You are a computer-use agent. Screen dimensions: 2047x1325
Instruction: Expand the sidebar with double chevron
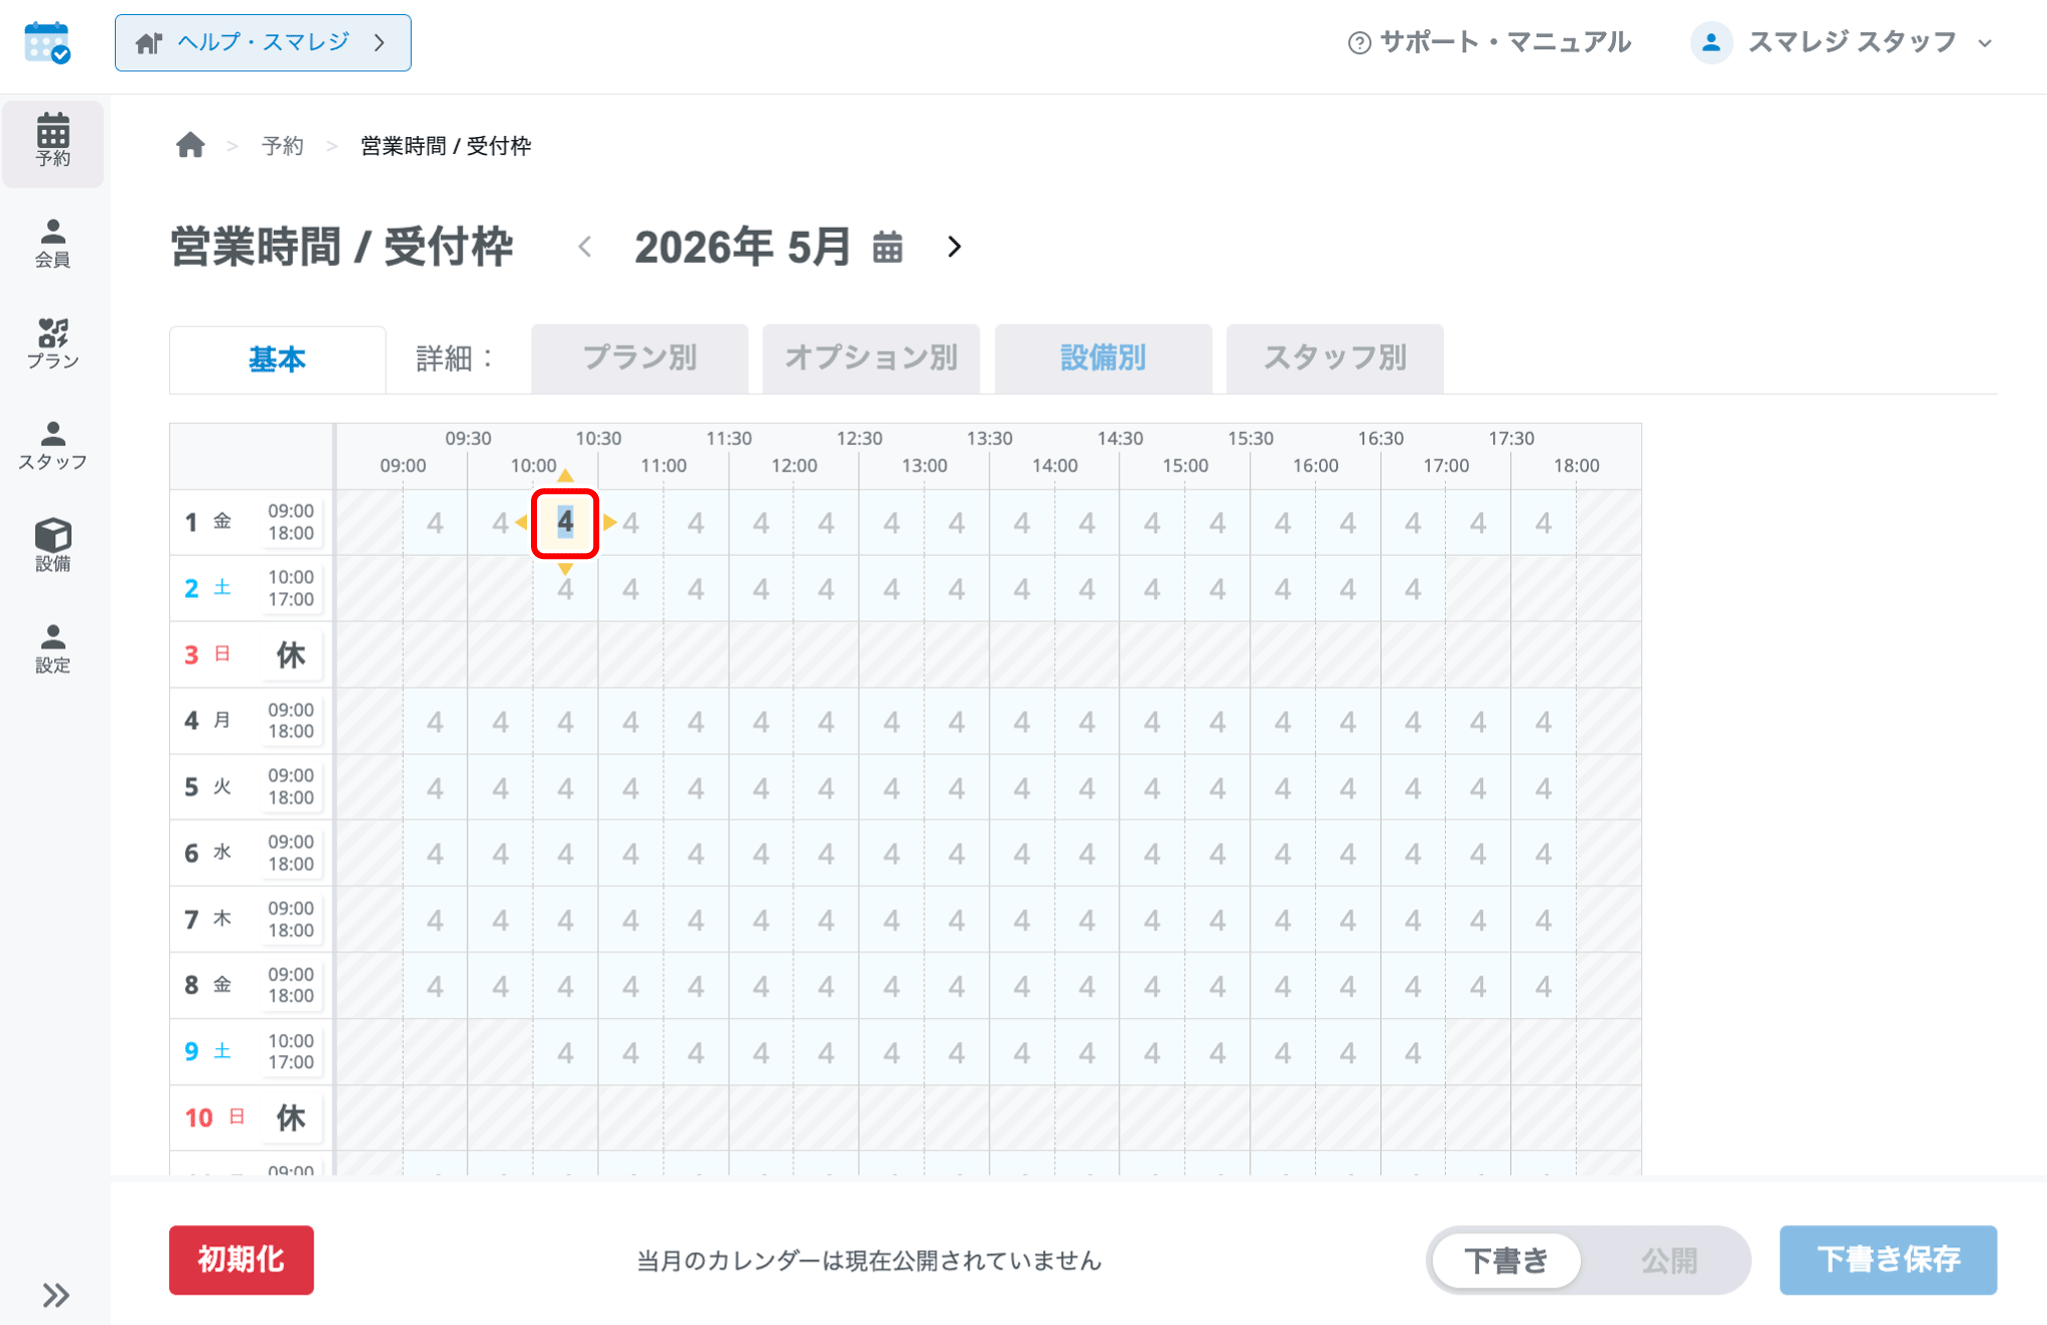pyautogui.click(x=56, y=1295)
